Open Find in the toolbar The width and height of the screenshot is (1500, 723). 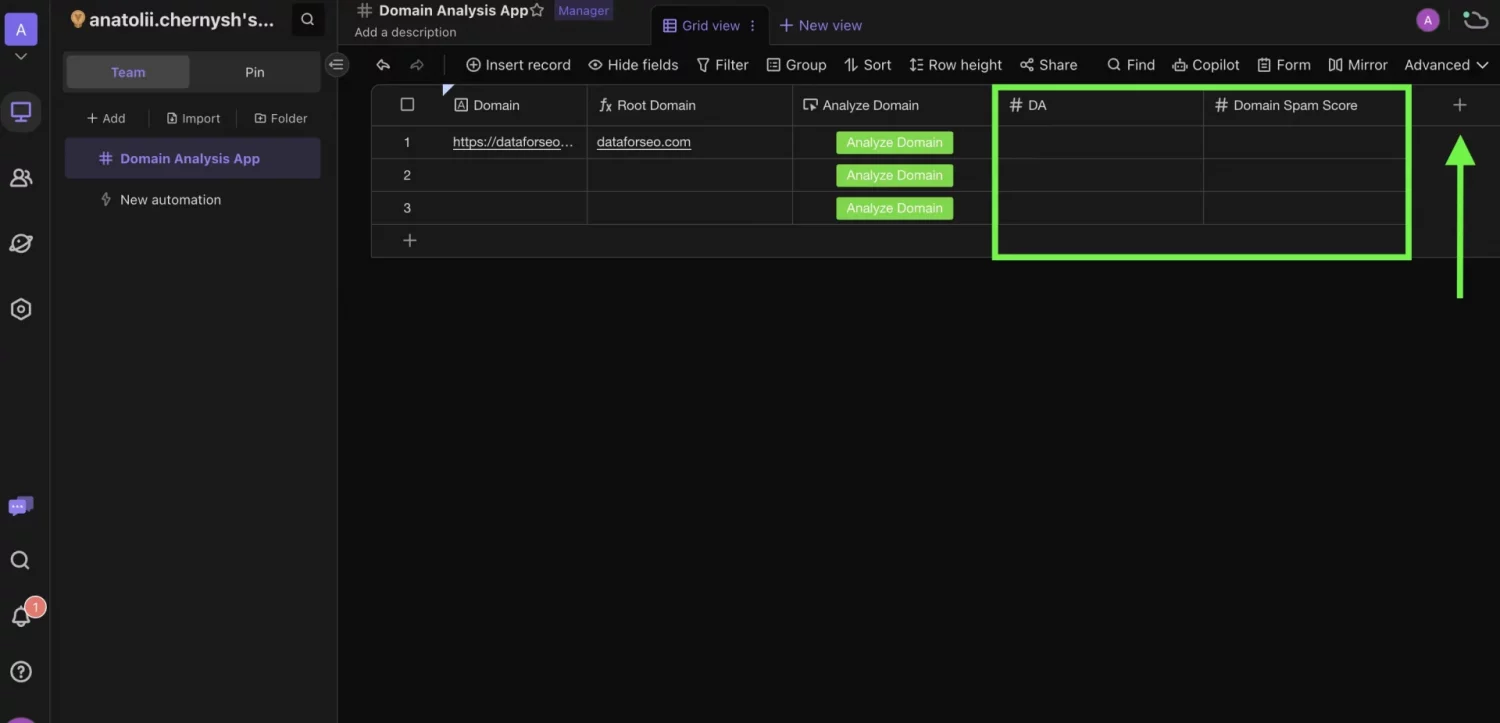1130,65
